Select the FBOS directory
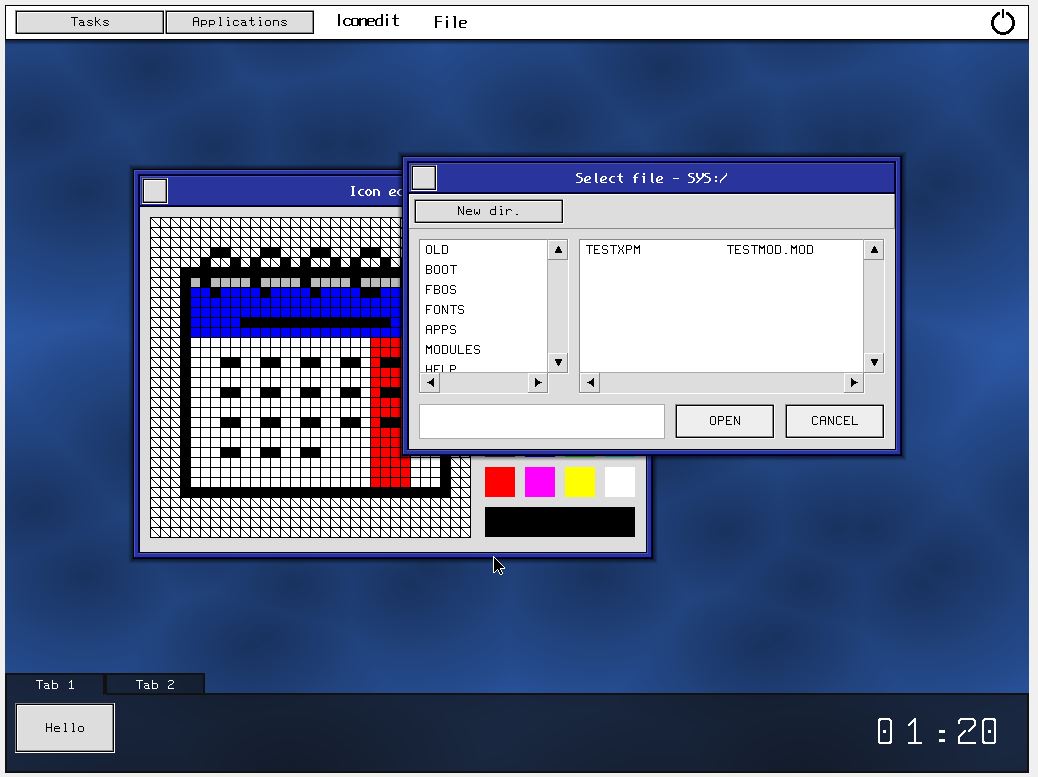This screenshot has height=777, width=1038. [x=441, y=289]
